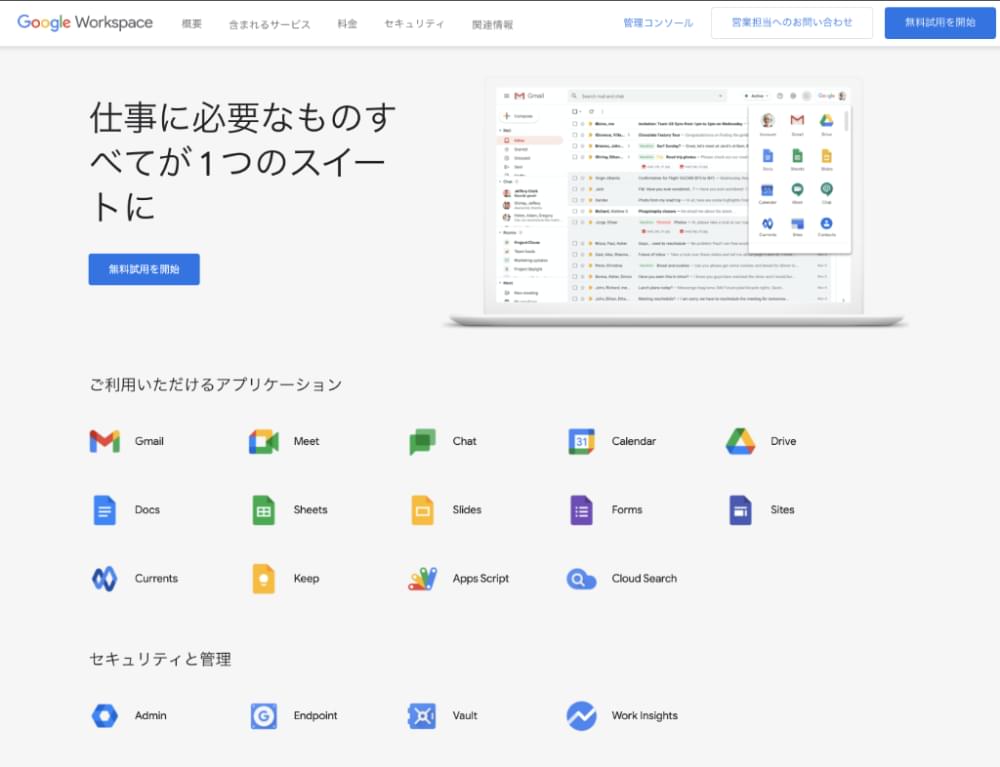Click the Cloud Search icon
Viewport: 1000px width, 767px height.
pos(582,579)
